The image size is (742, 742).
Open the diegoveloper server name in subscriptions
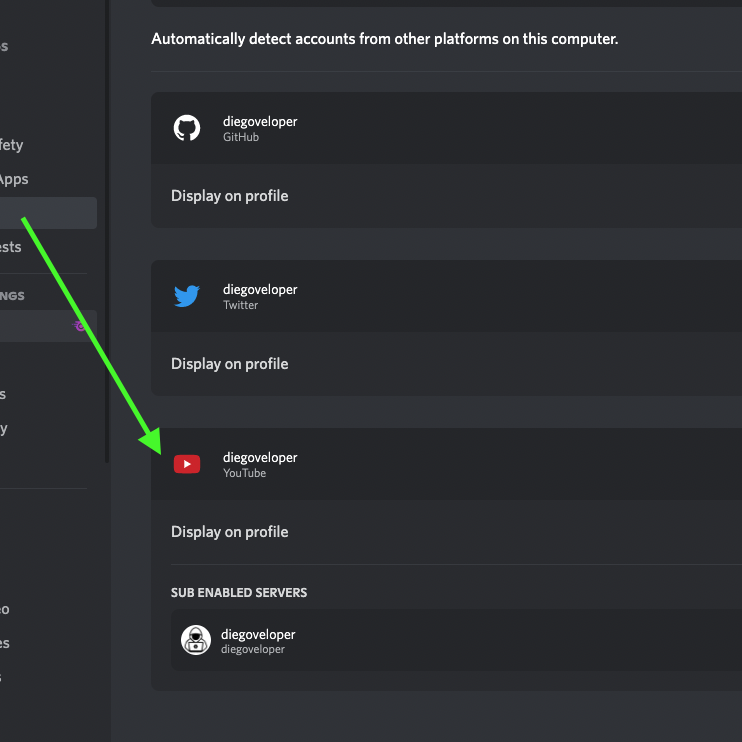pos(258,634)
